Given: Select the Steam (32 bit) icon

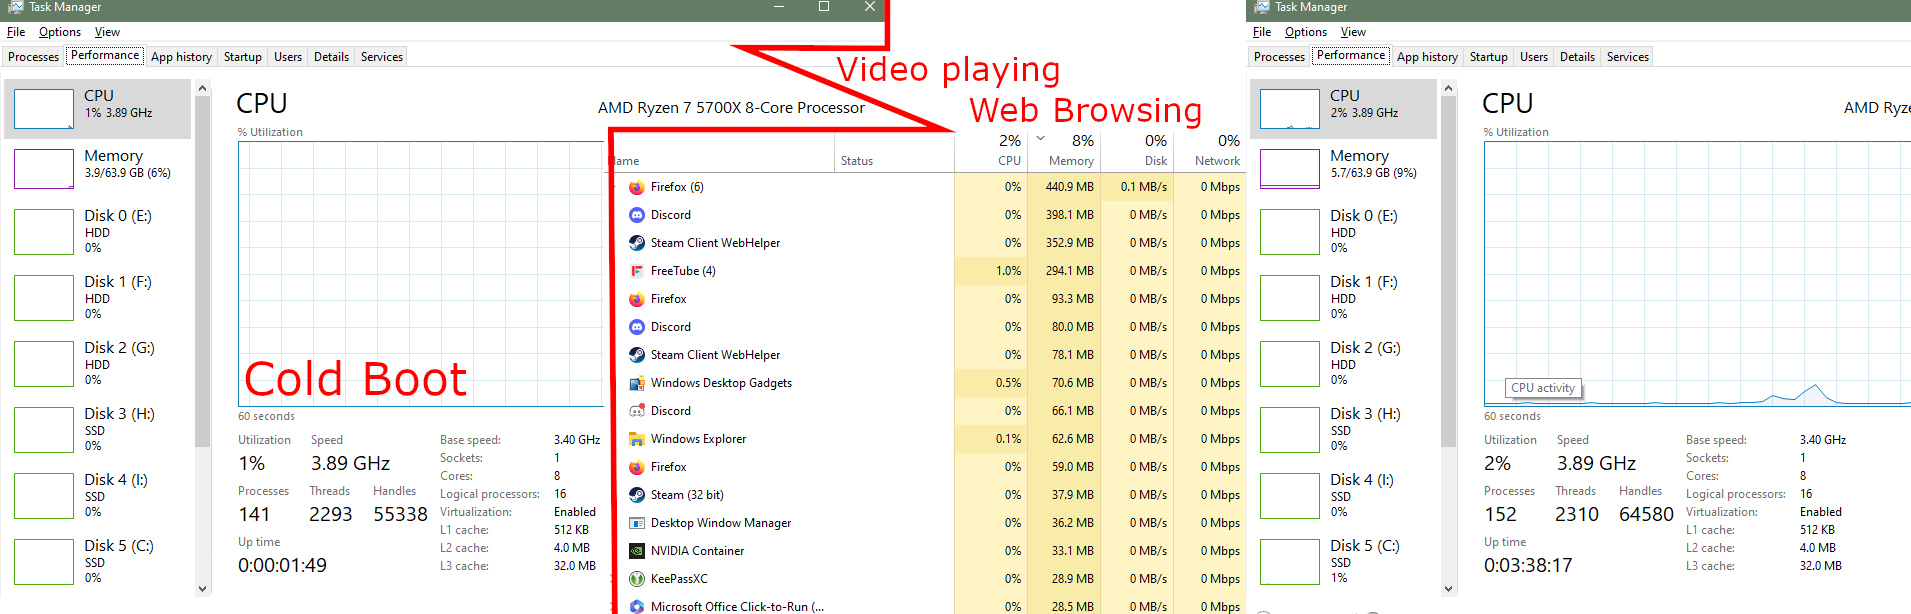Looking at the screenshot, I should coord(636,495).
